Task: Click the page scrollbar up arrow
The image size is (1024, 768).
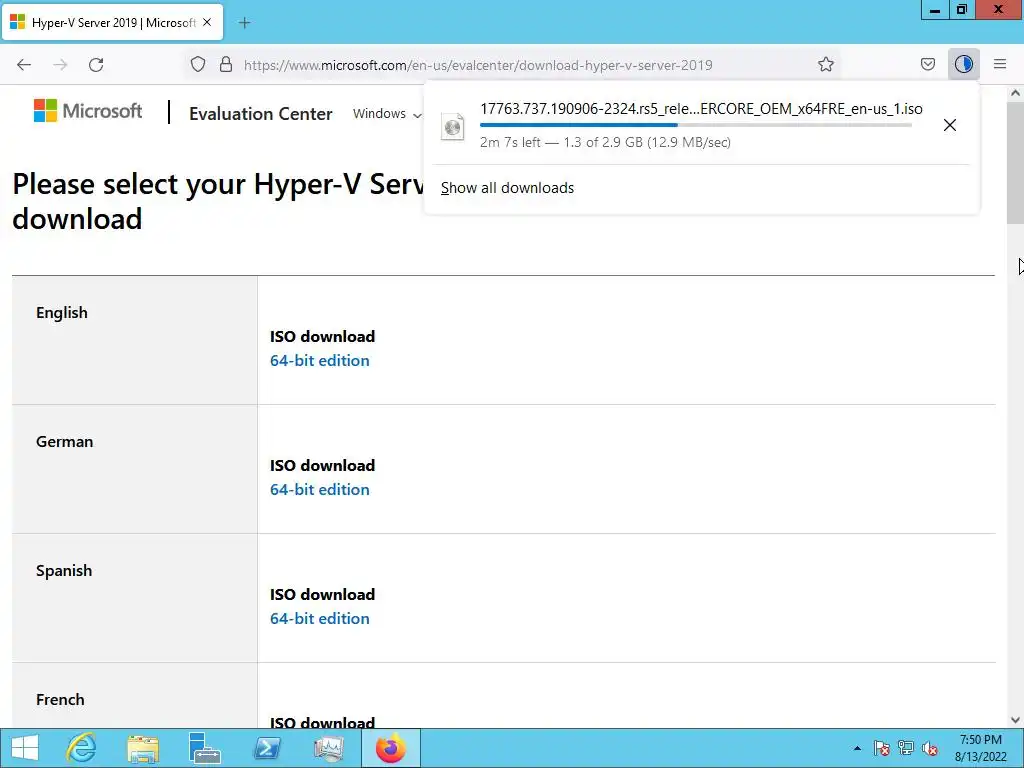Action: click(1015, 93)
